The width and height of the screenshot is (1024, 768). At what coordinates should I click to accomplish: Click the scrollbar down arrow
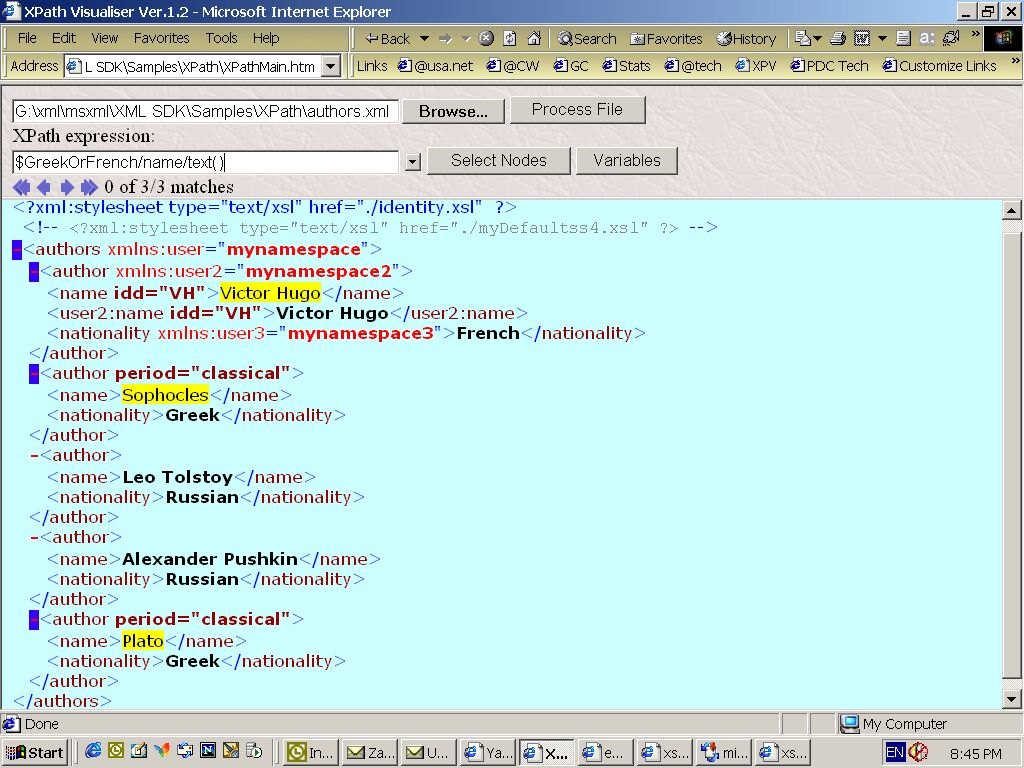pos(1011,699)
